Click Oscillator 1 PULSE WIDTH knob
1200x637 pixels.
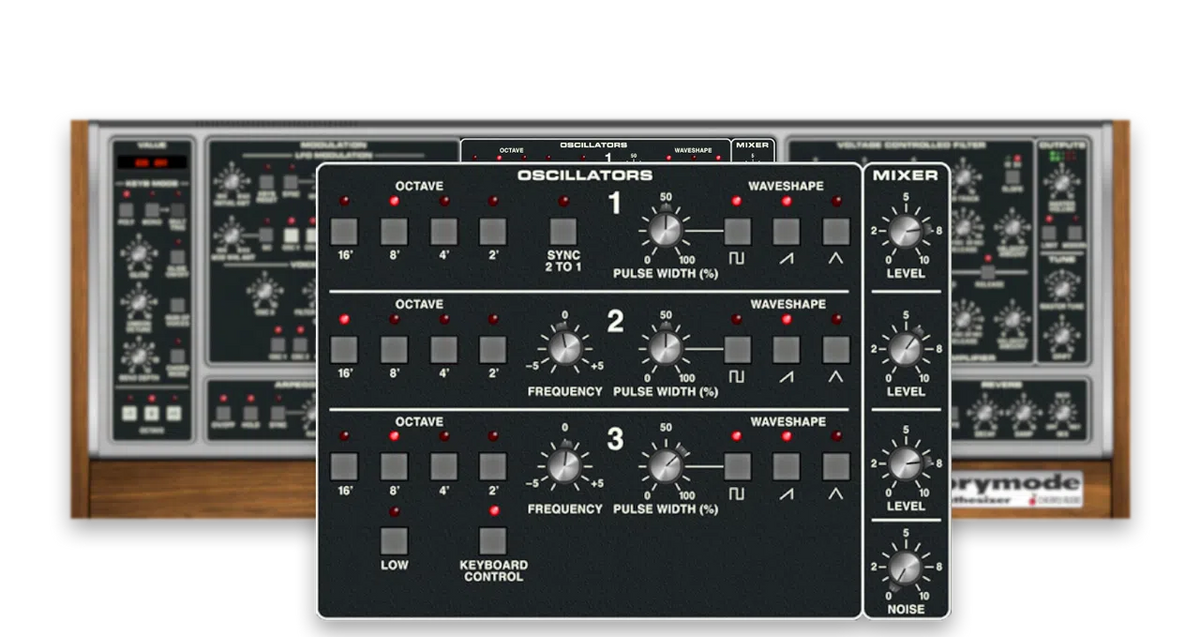(x=664, y=232)
